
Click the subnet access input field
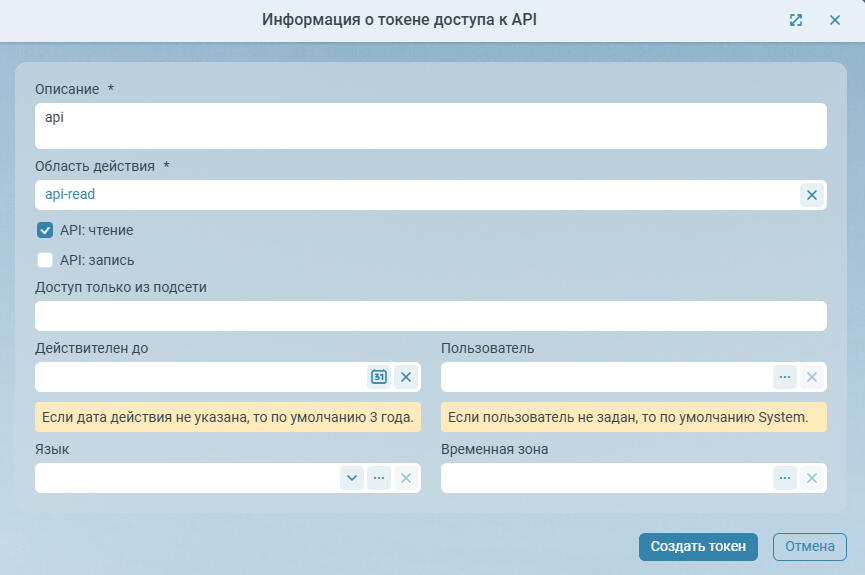[430, 316]
